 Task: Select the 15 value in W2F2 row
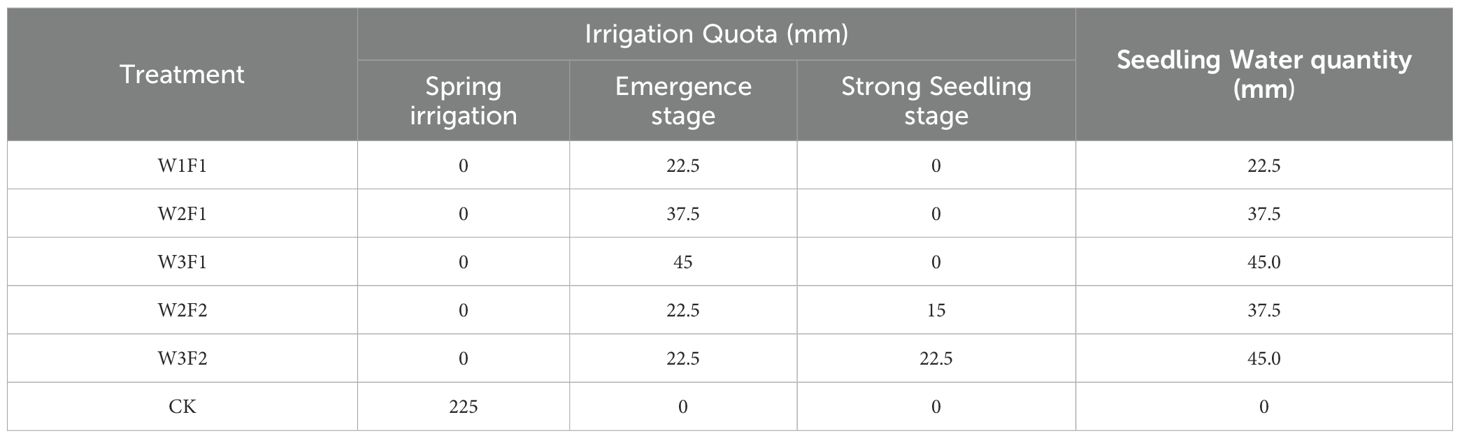[935, 310]
